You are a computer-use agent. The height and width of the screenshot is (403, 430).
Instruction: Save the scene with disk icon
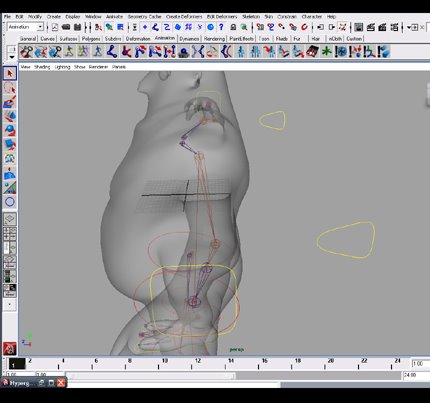pyautogui.click(x=77, y=27)
